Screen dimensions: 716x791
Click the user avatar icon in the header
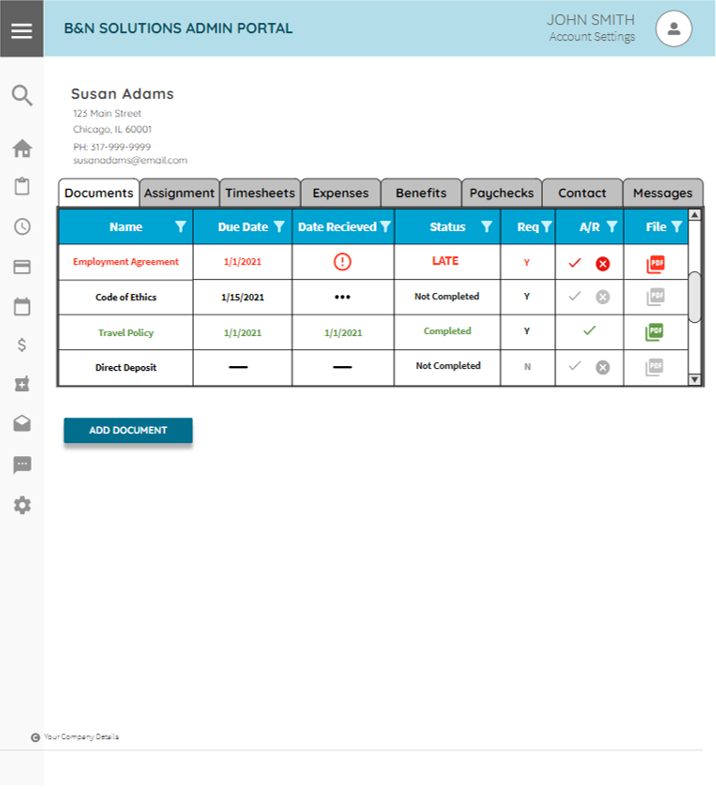coord(674,29)
